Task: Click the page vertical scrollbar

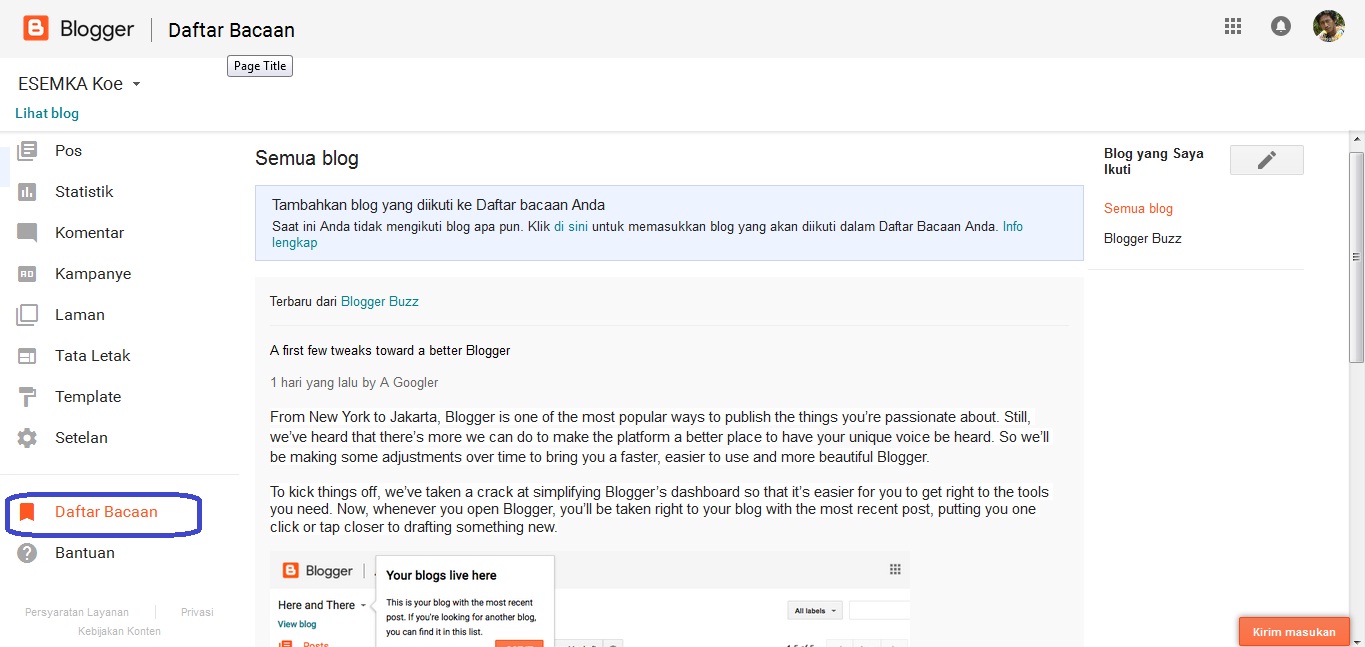Action: coord(1356,258)
